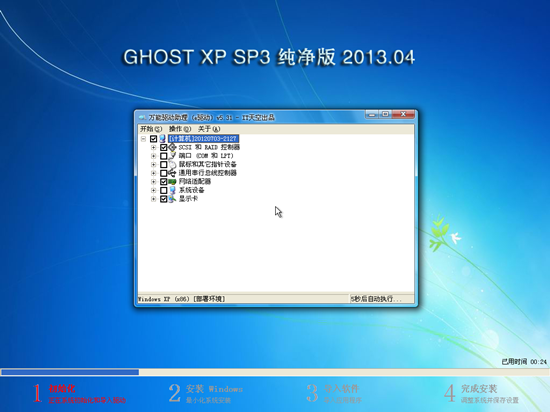
Task: Open the 关于(A) menu
Action: [209, 129]
